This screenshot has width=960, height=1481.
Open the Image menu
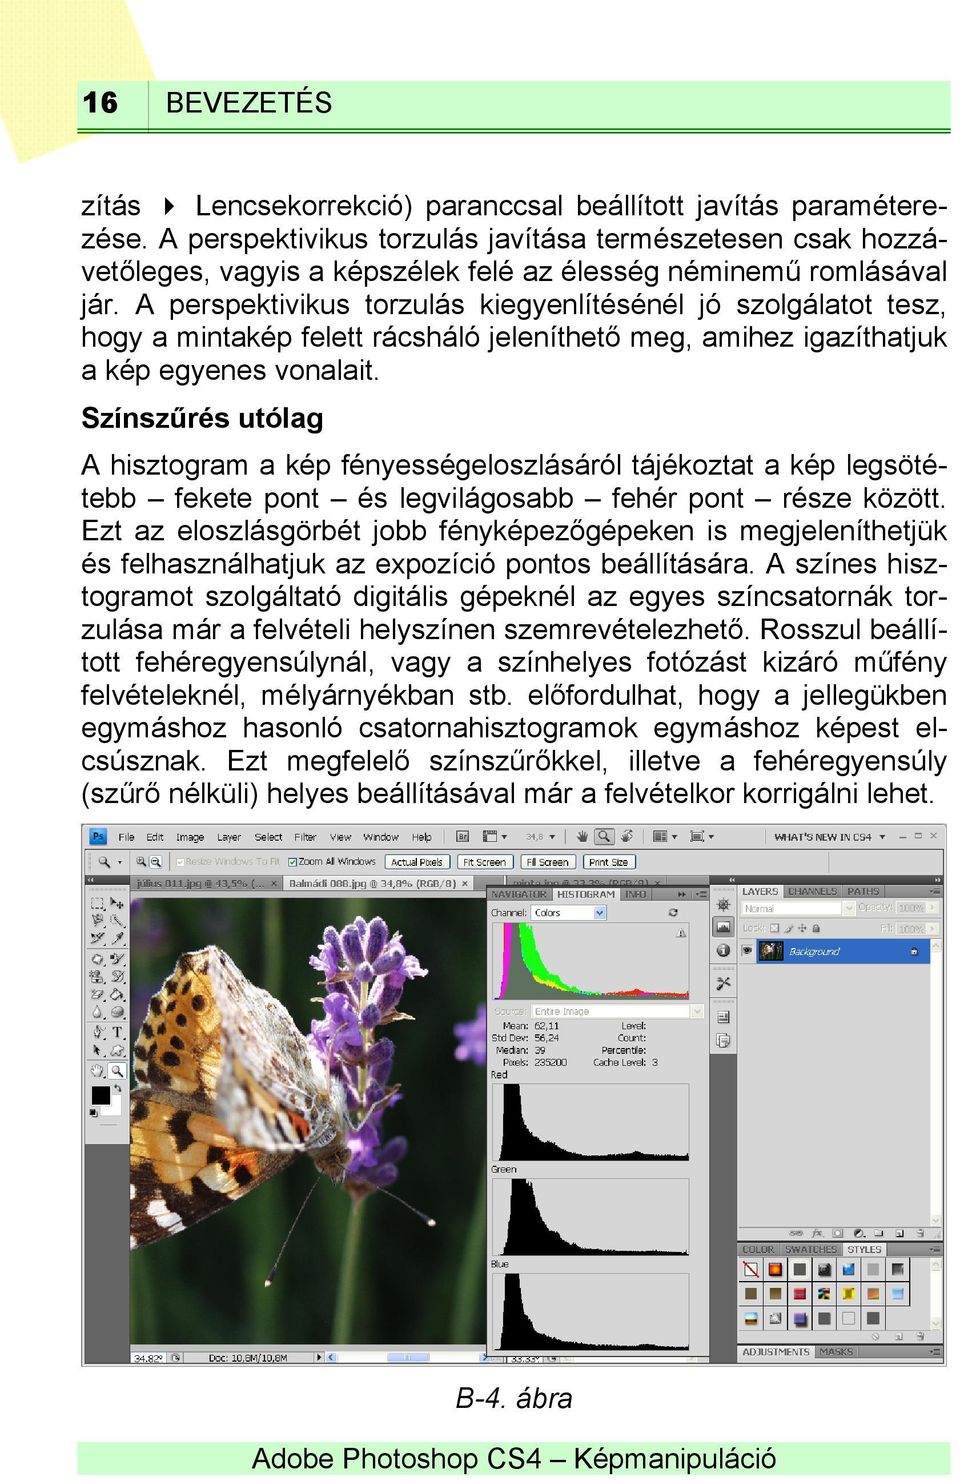coord(190,837)
